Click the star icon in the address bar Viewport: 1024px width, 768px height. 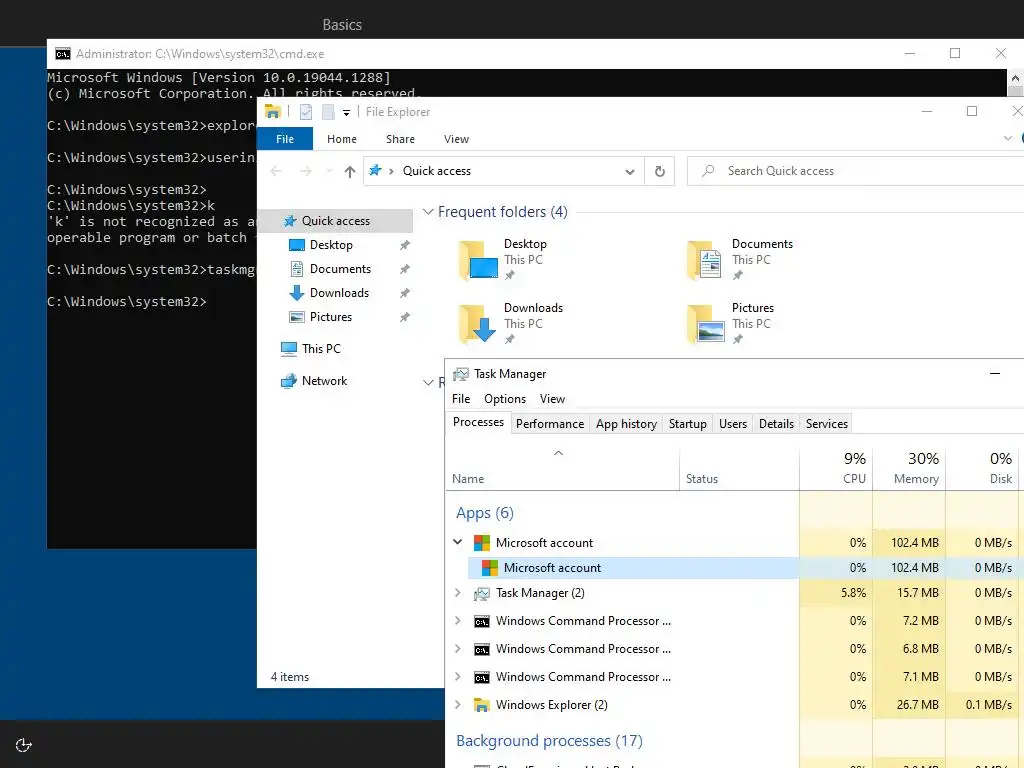[375, 170]
